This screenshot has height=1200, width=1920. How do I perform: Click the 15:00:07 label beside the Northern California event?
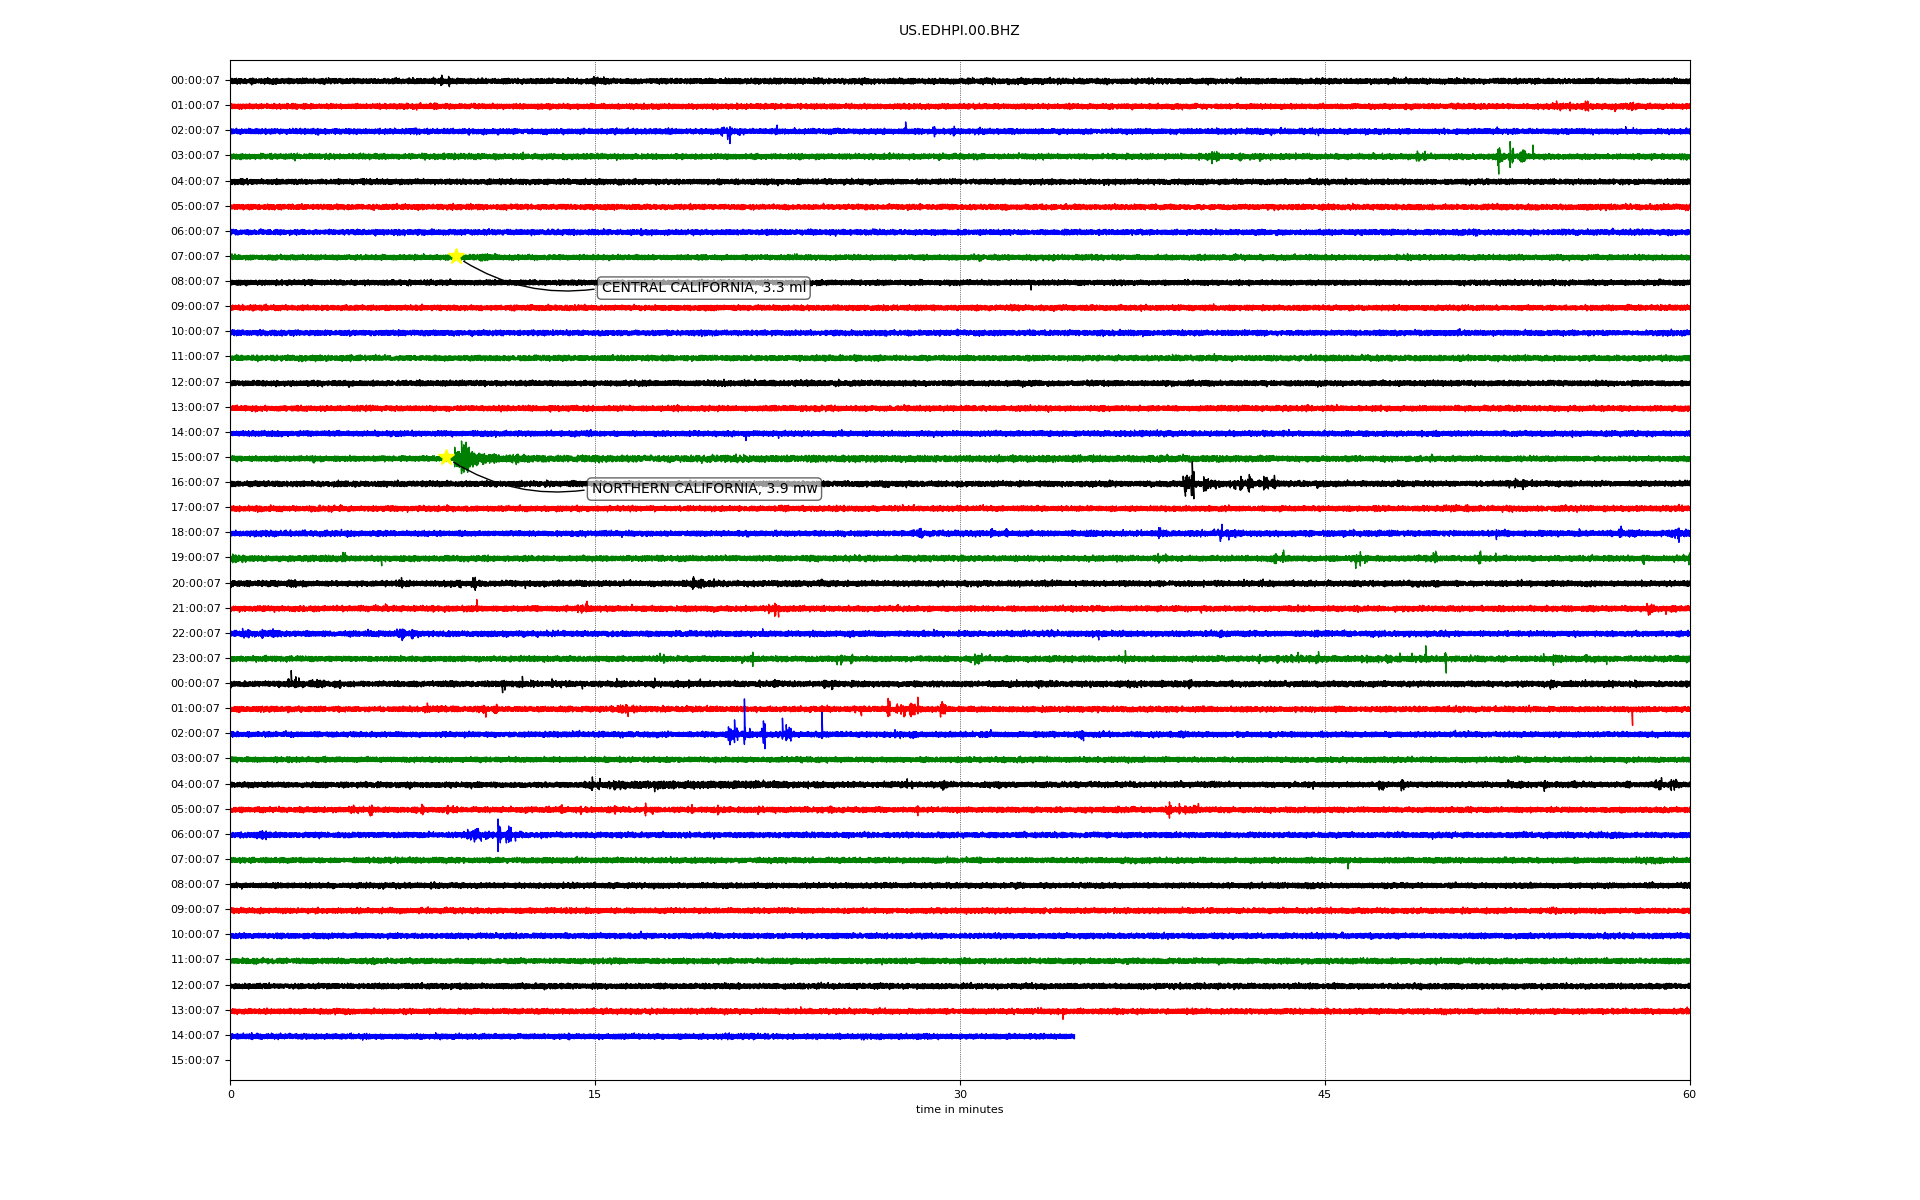point(195,458)
